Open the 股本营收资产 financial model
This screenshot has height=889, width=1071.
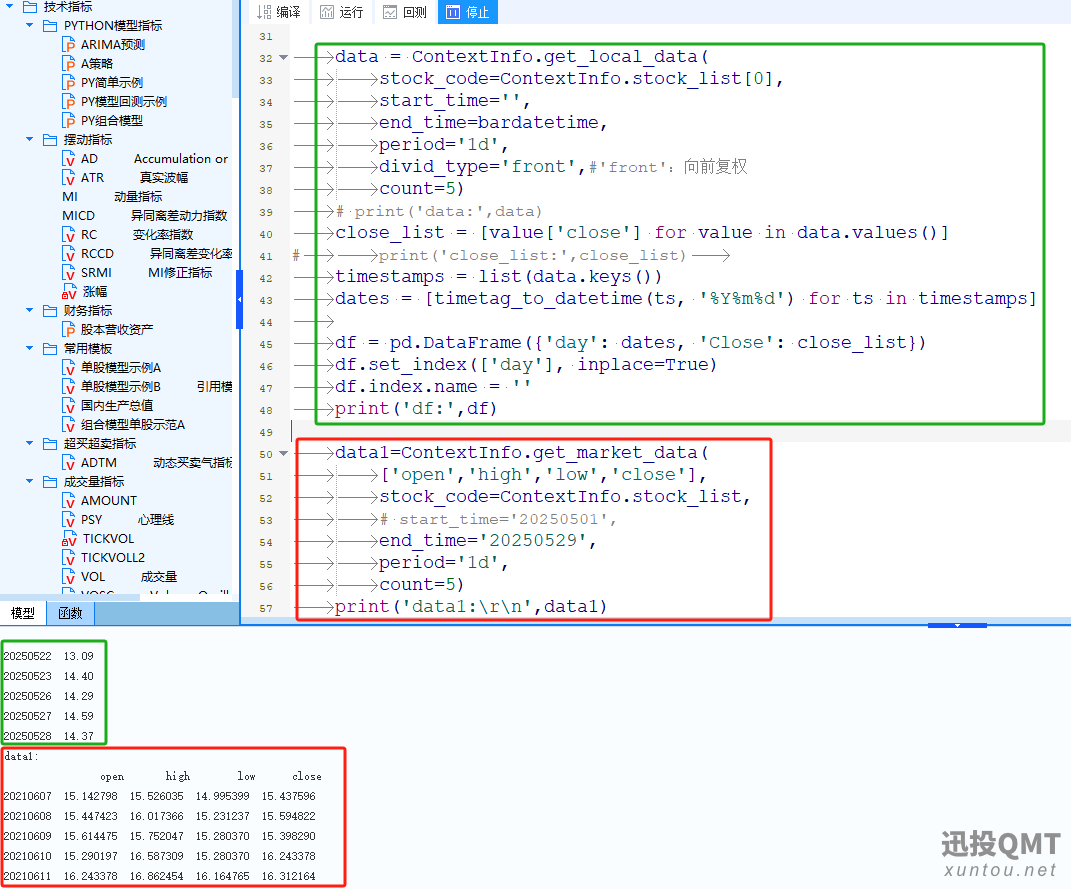pos(117,329)
